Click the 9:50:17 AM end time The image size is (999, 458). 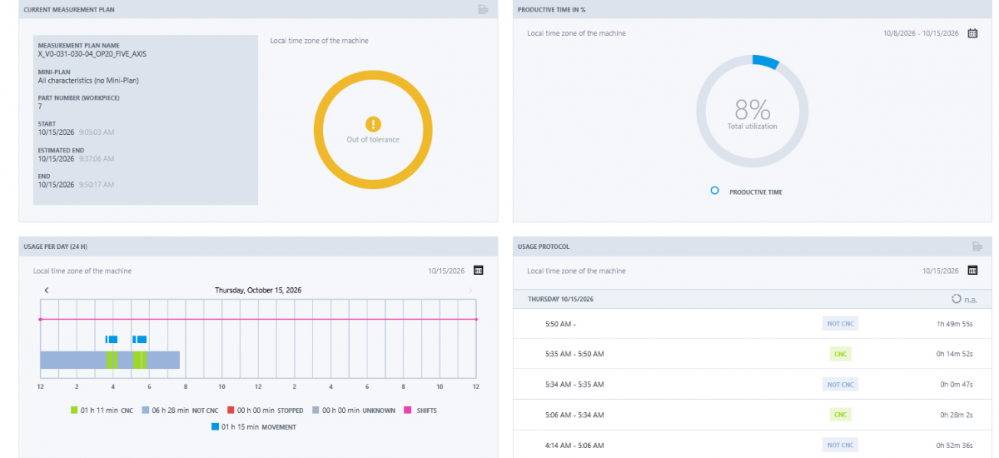(96, 185)
